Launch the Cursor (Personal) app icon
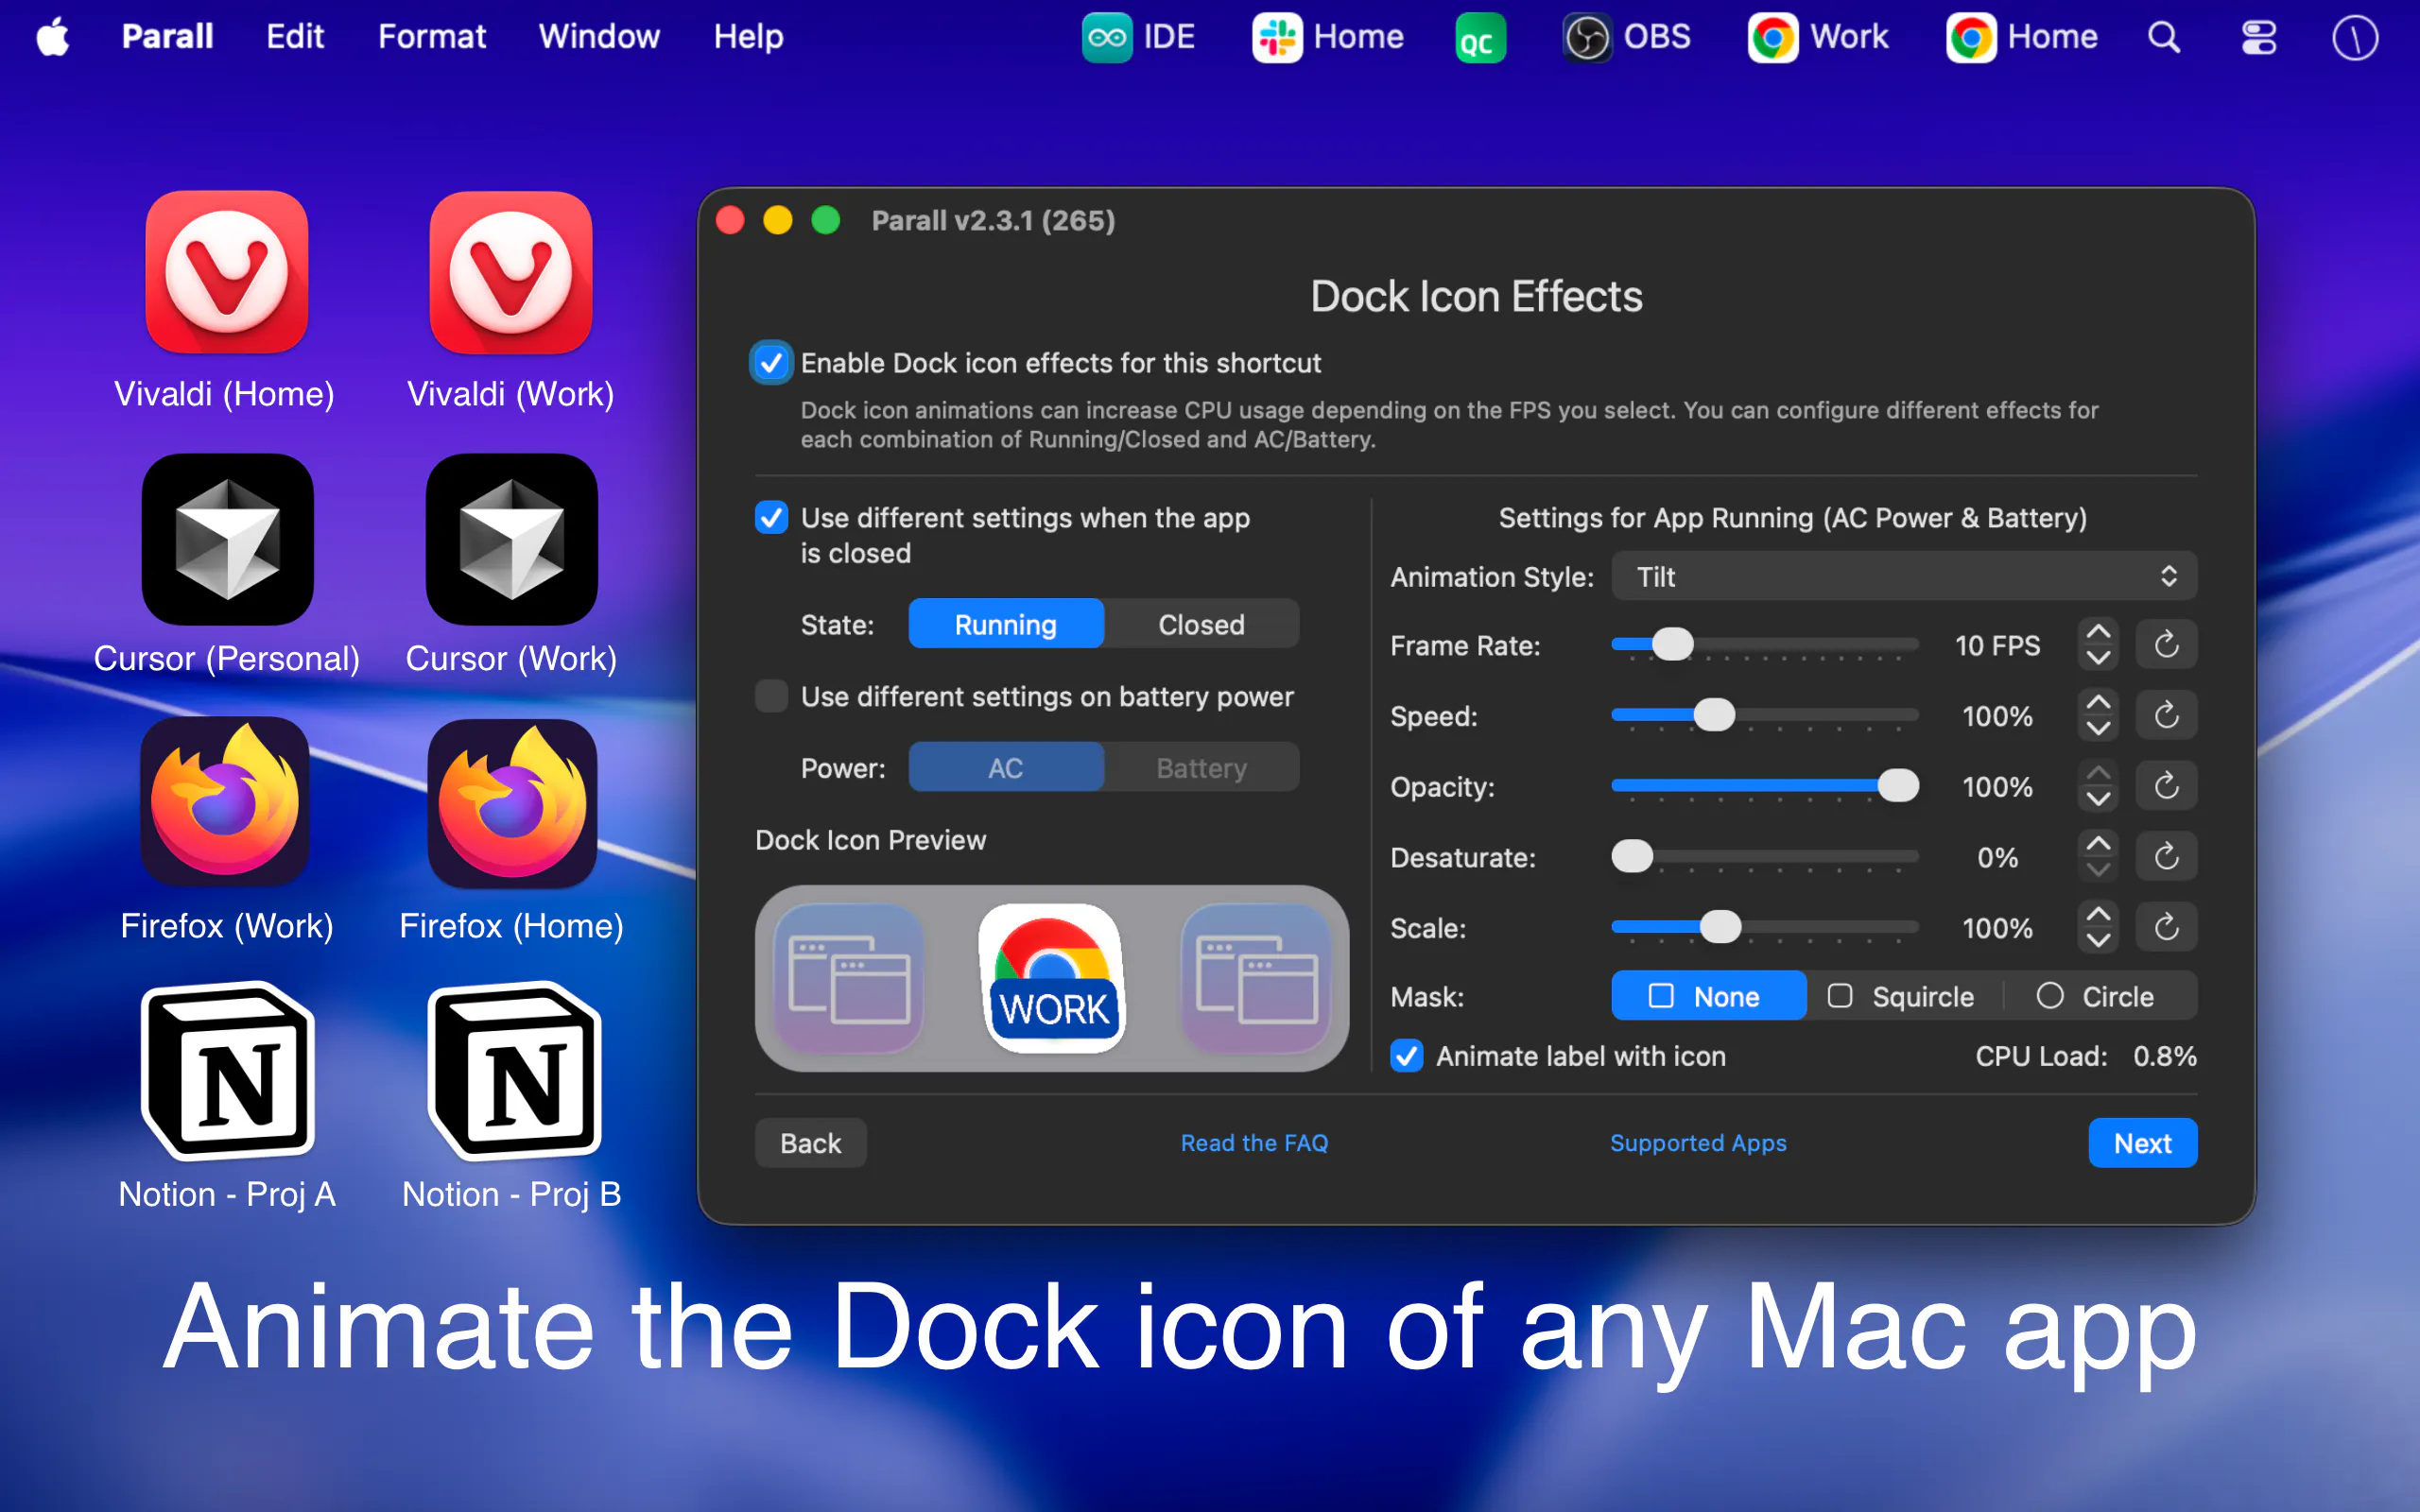 click(227, 539)
